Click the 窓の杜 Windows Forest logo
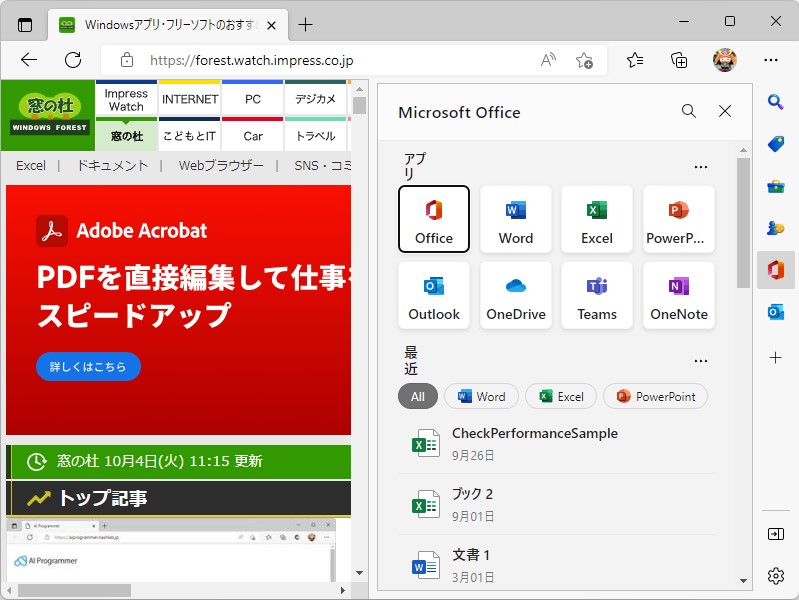The image size is (799, 600). pyautogui.click(x=48, y=115)
